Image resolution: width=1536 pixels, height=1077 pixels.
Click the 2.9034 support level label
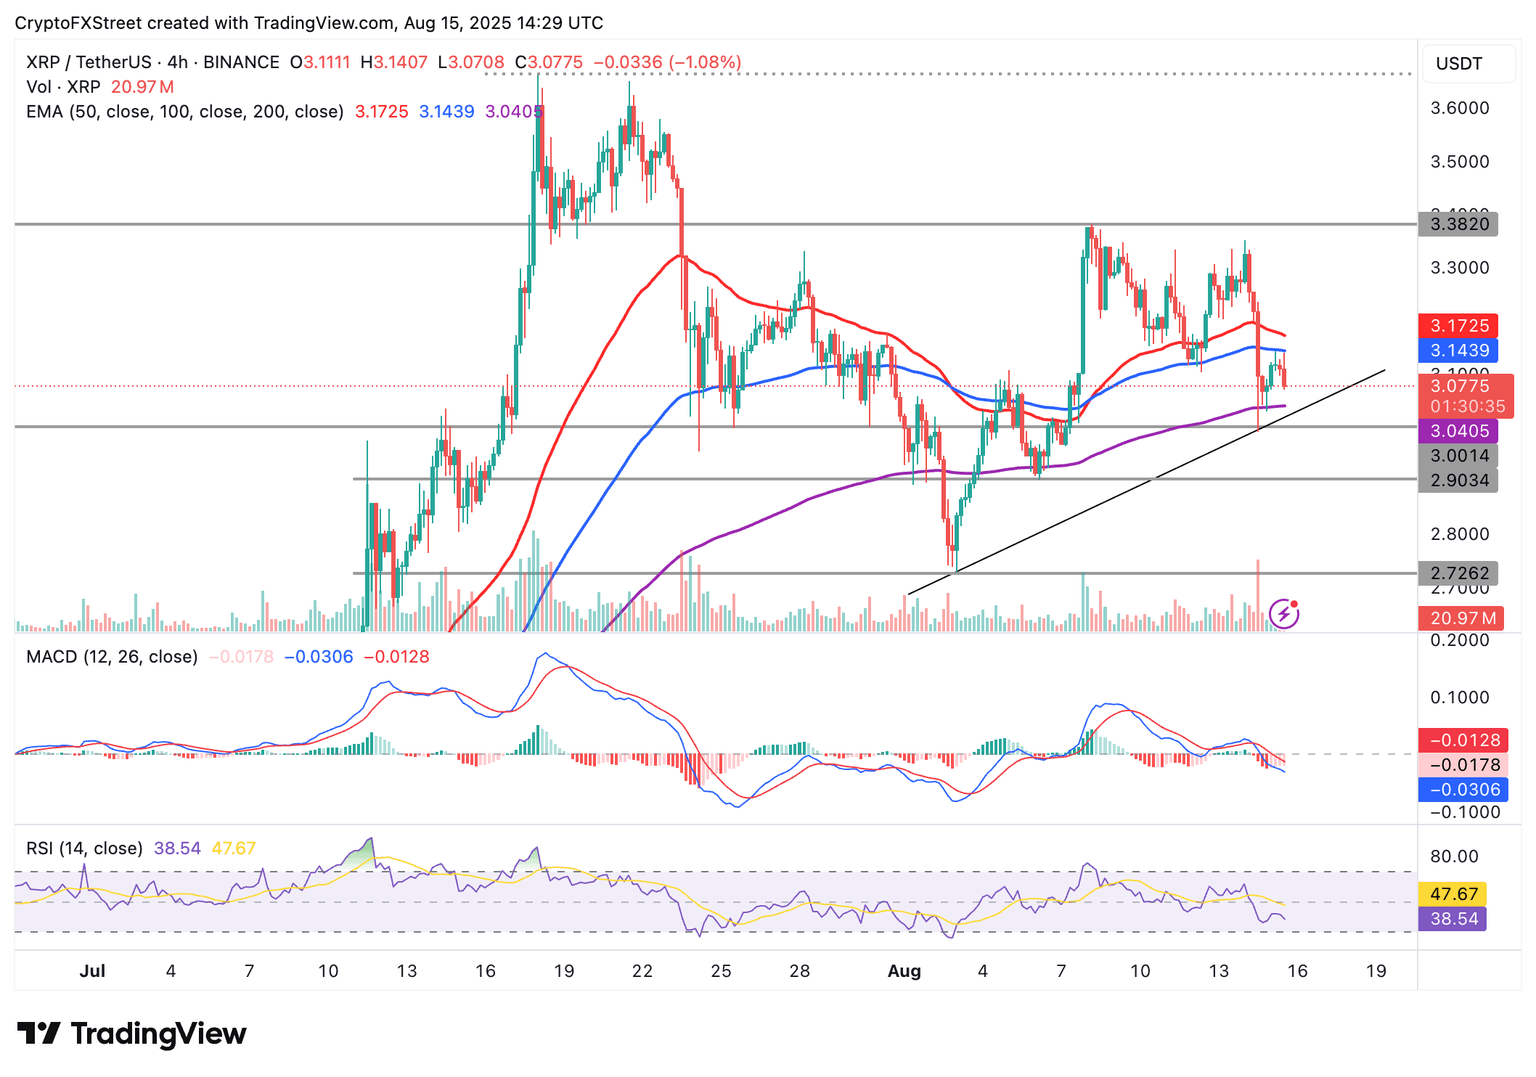[1459, 480]
